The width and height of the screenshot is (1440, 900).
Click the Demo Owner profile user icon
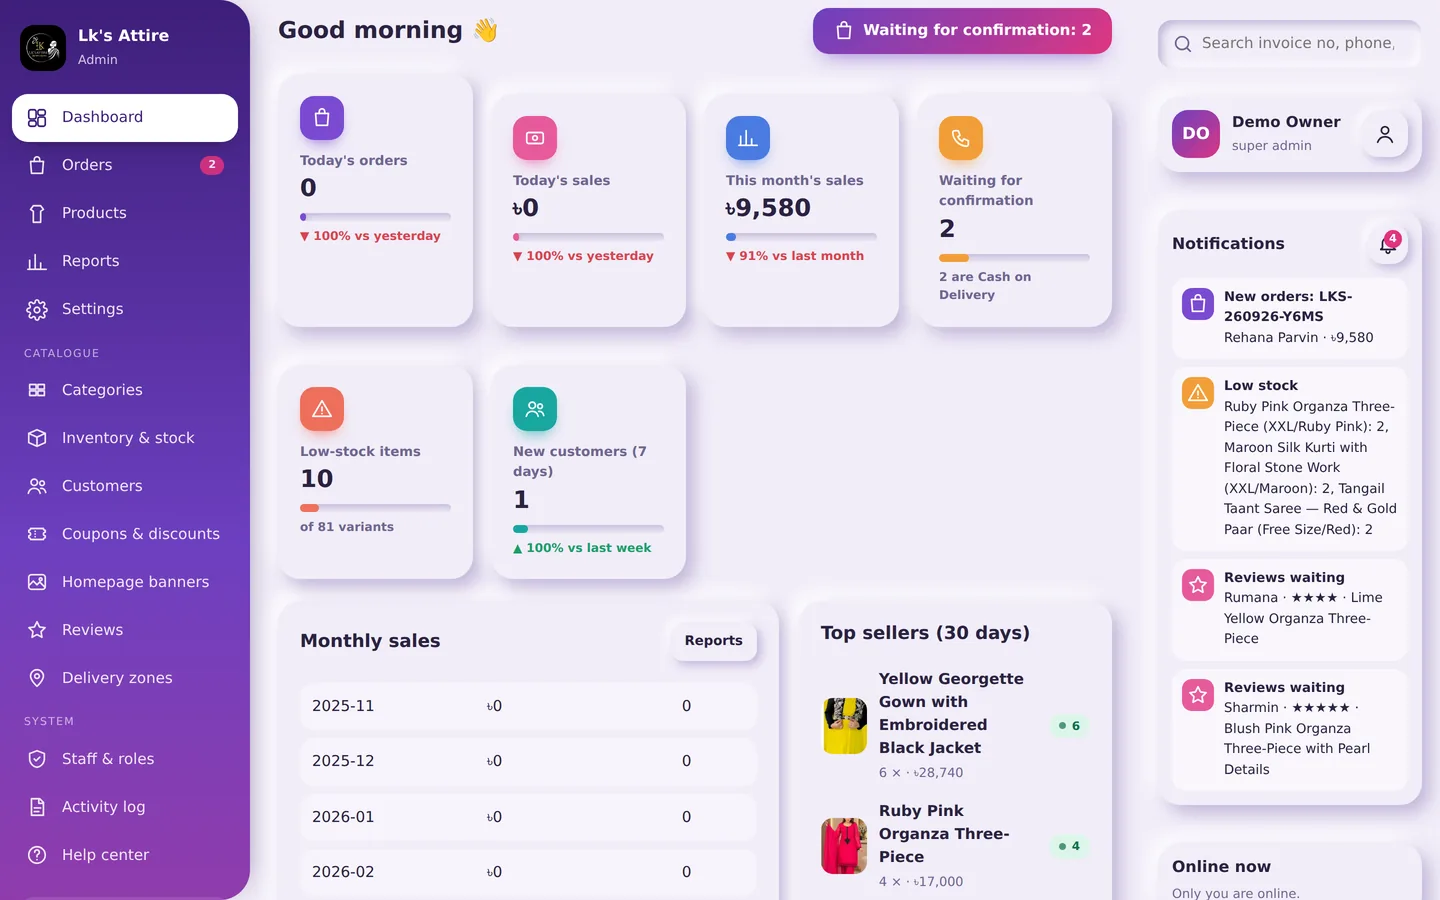(1385, 134)
